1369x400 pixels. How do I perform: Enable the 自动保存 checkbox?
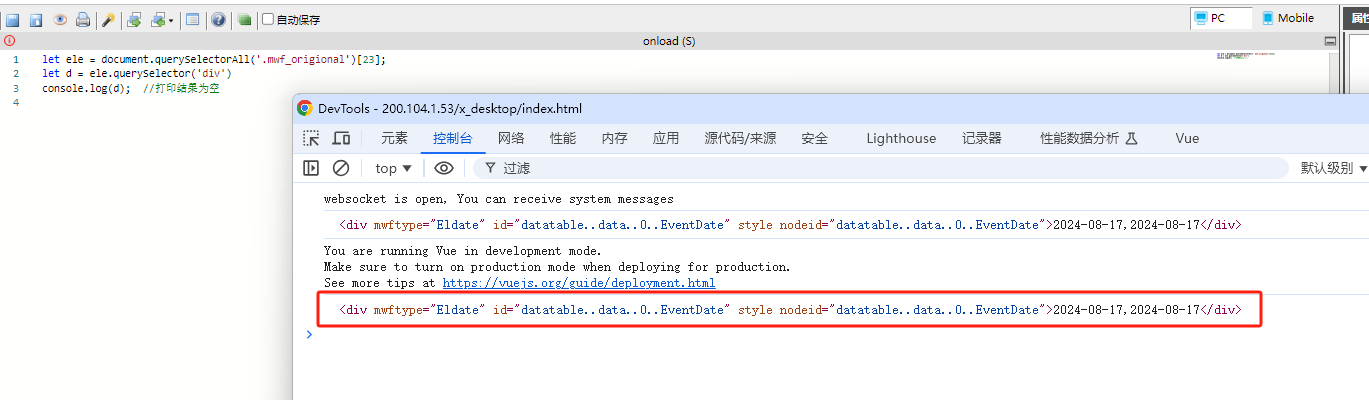pos(268,20)
